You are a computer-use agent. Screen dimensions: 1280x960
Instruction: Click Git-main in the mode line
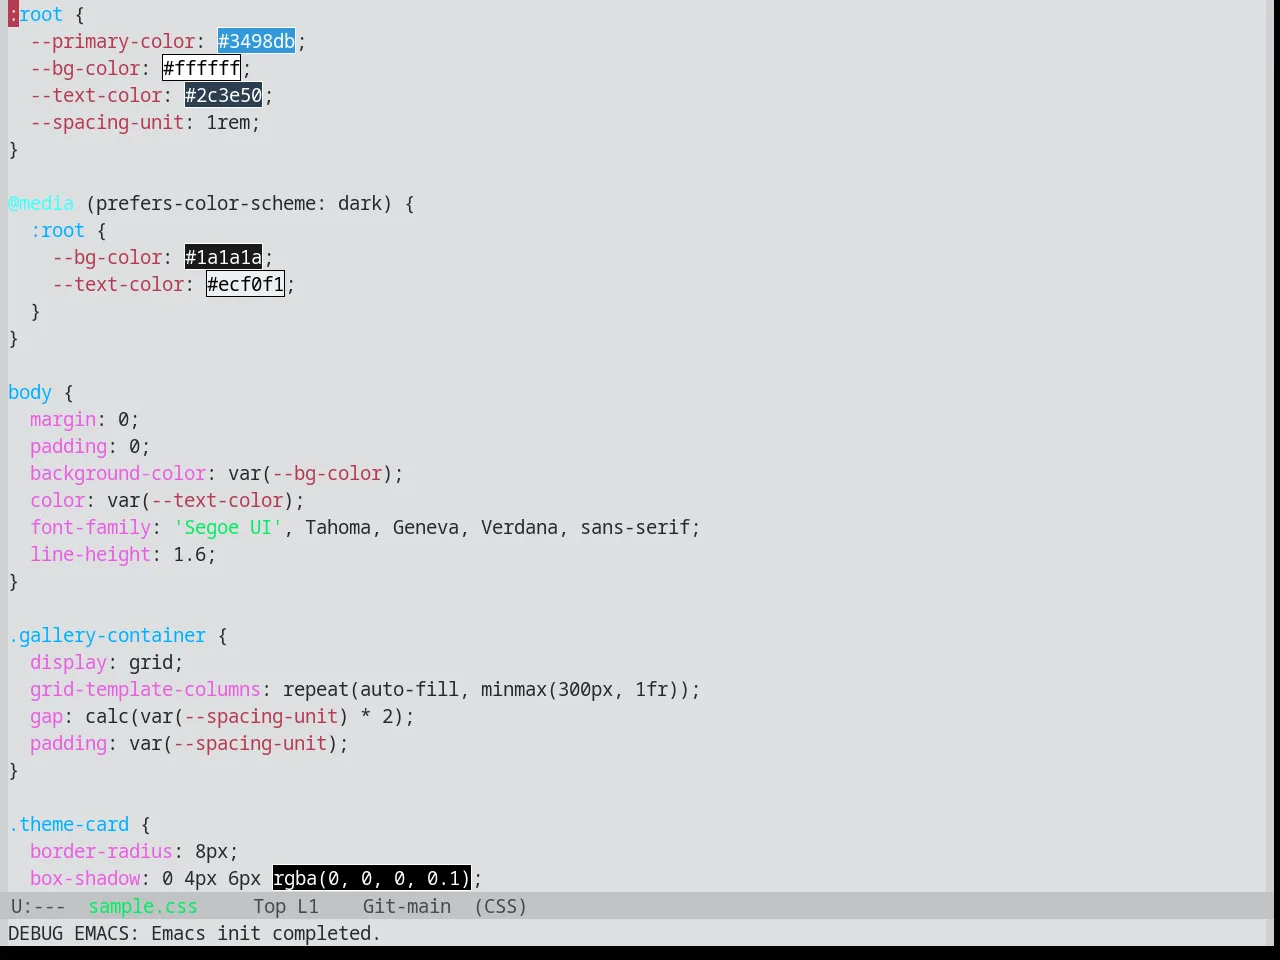pyautogui.click(x=406, y=906)
